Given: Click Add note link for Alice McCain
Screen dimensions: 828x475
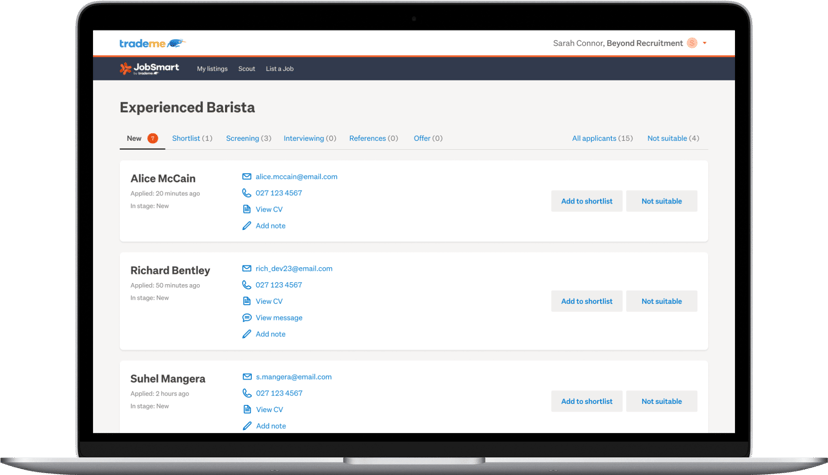Looking at the screenshot, I should tap(270, 225).
